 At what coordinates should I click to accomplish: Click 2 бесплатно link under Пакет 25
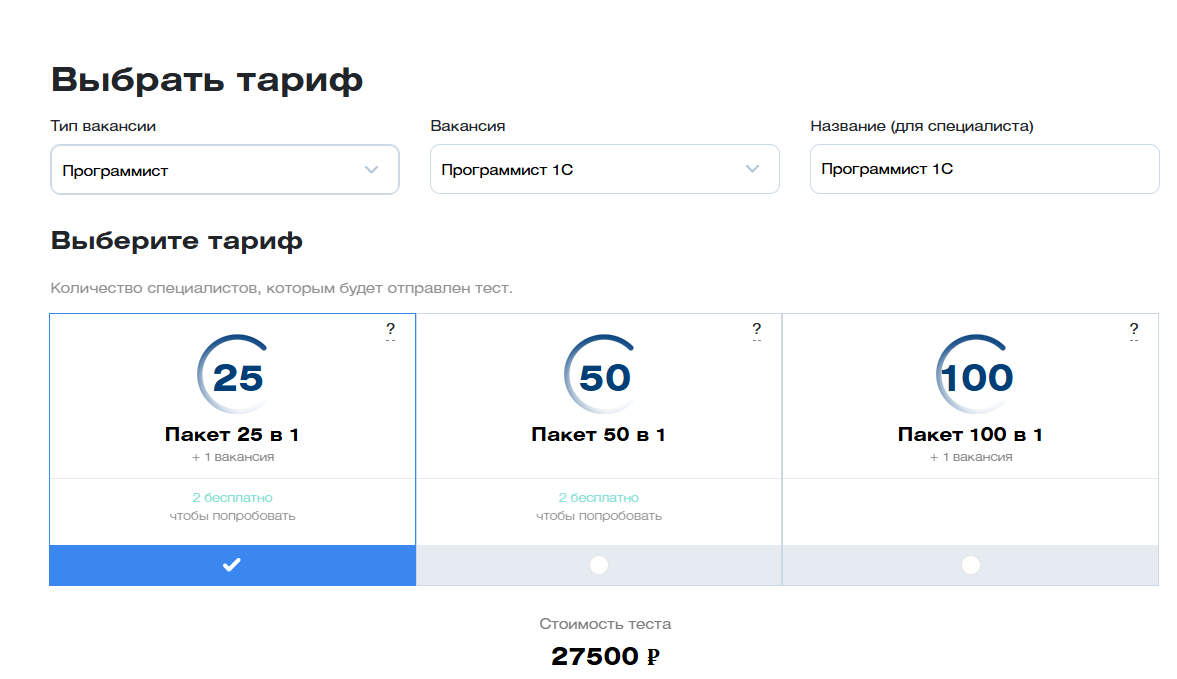232,497
